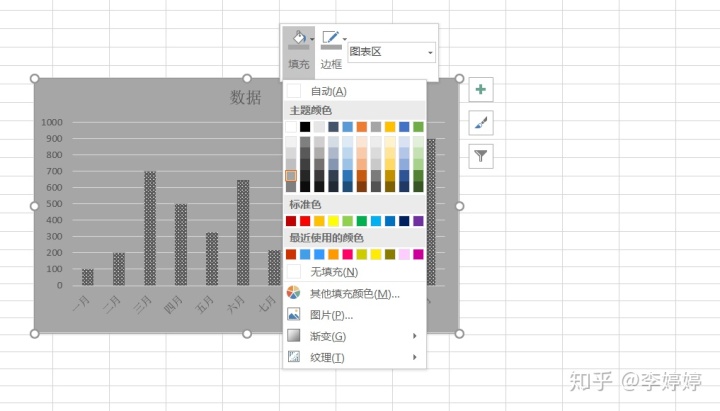Image resolution: width=720 pixels, height=411 pixels.
Task: Expand the 渐变(G) gradient submenu
Action: tap(354, 336)
